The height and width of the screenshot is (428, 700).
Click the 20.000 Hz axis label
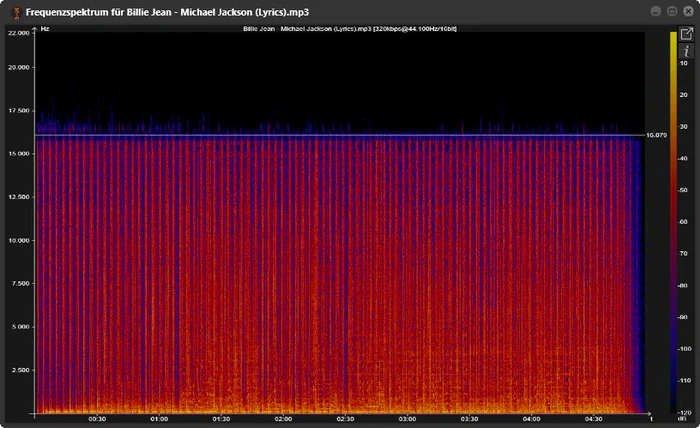point(19,67)
